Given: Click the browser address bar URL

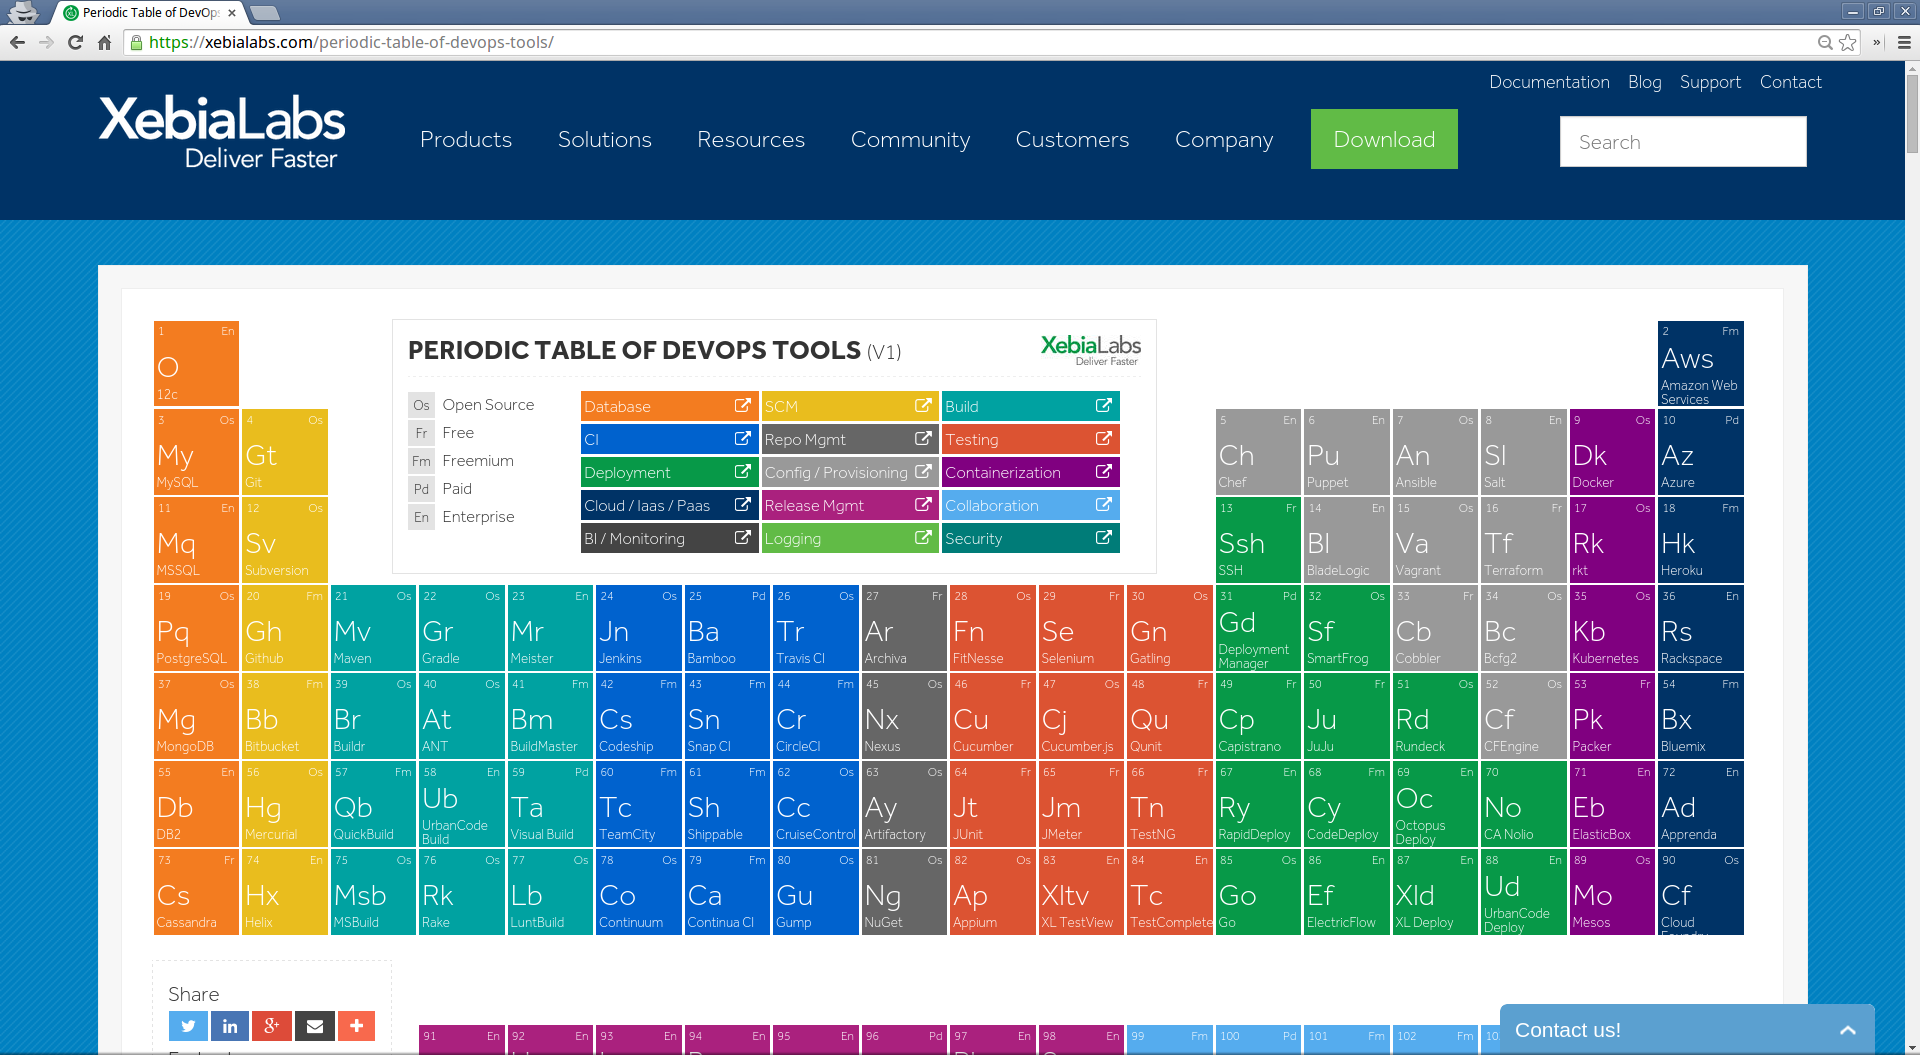Looking at the screenshot, I should pyautogui.click(x=351, y=42).
